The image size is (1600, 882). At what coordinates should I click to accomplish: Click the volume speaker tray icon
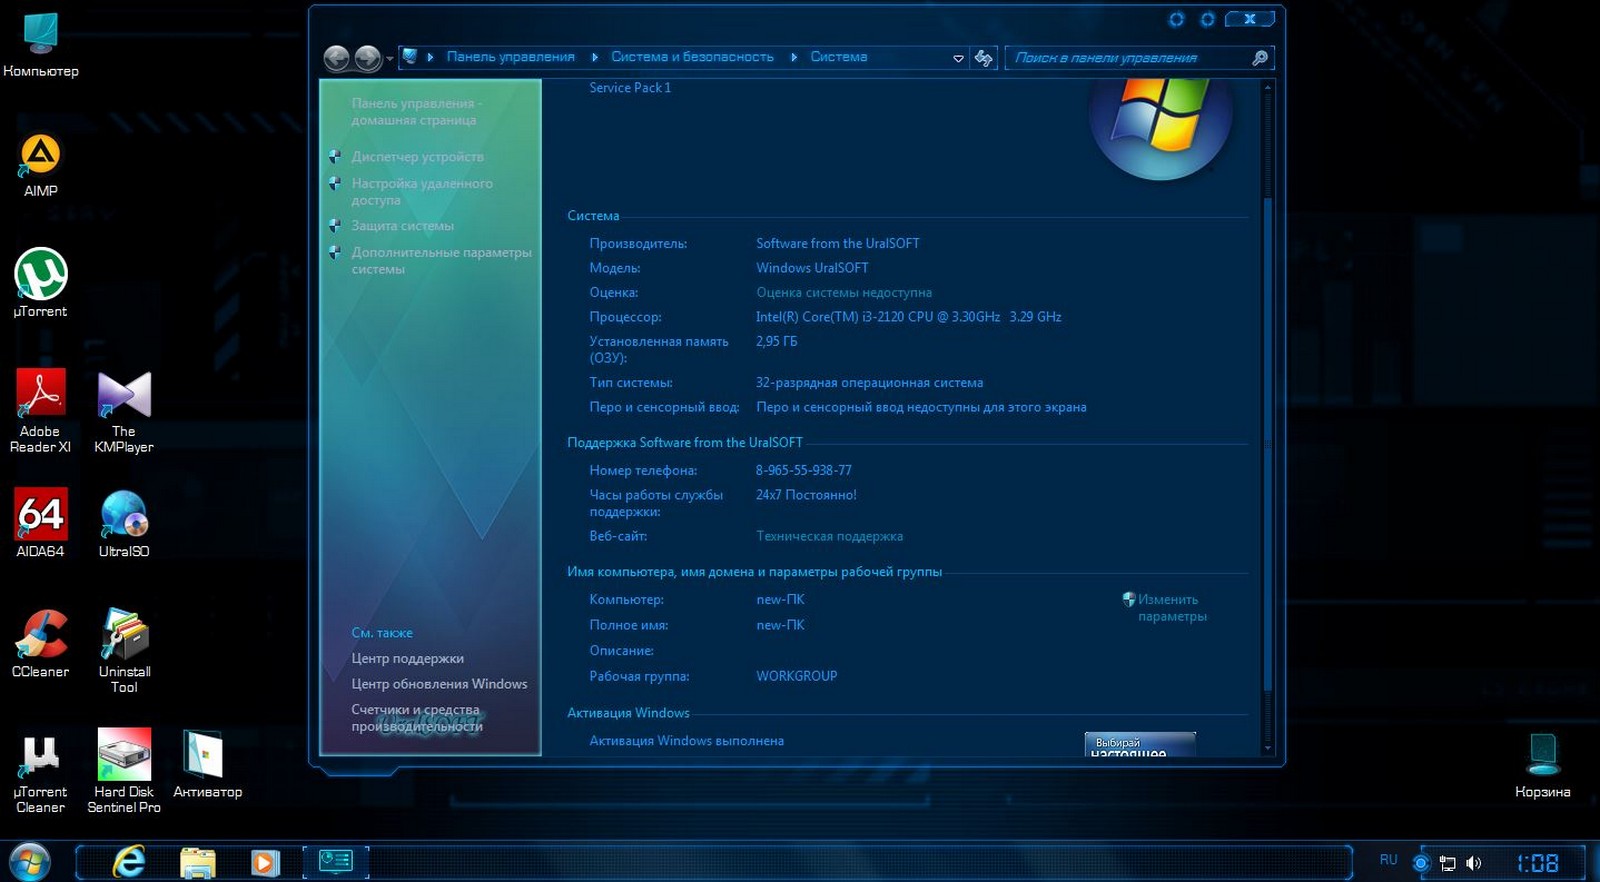tap(1473, 862)
